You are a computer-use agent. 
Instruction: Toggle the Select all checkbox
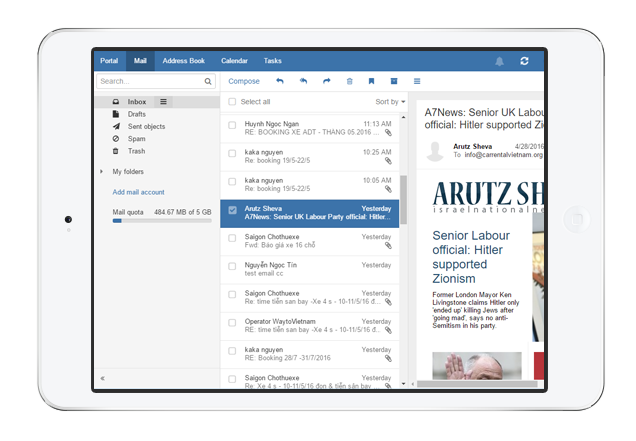point(232,102)
